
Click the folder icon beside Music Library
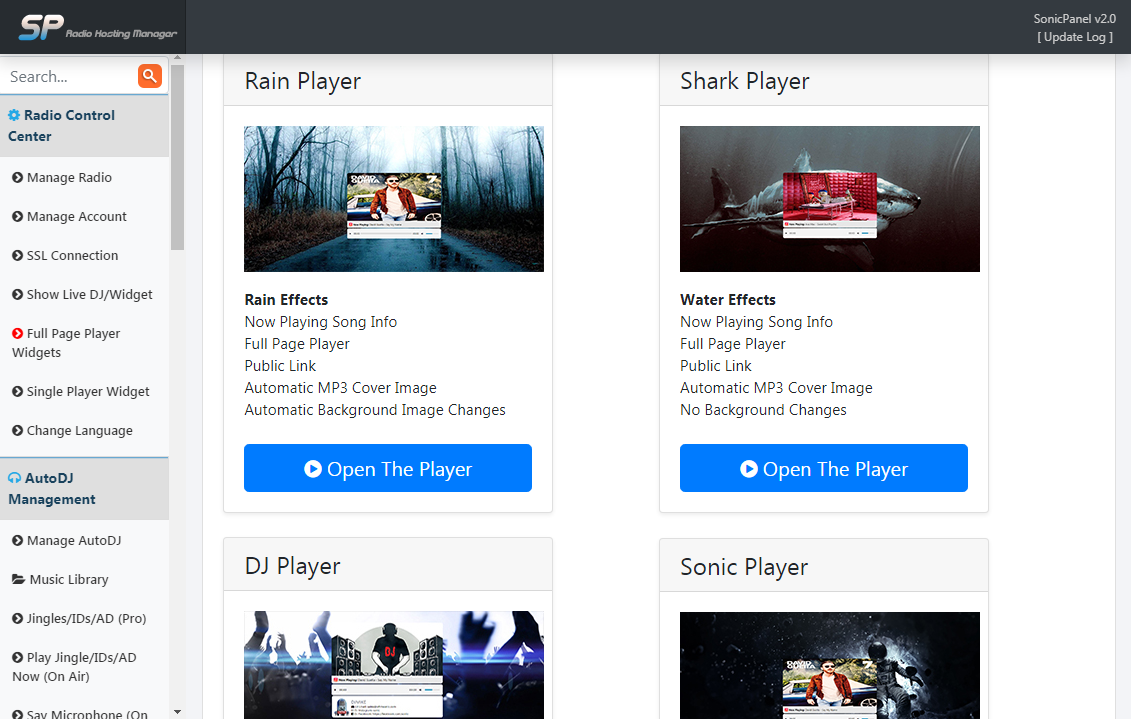19,579
